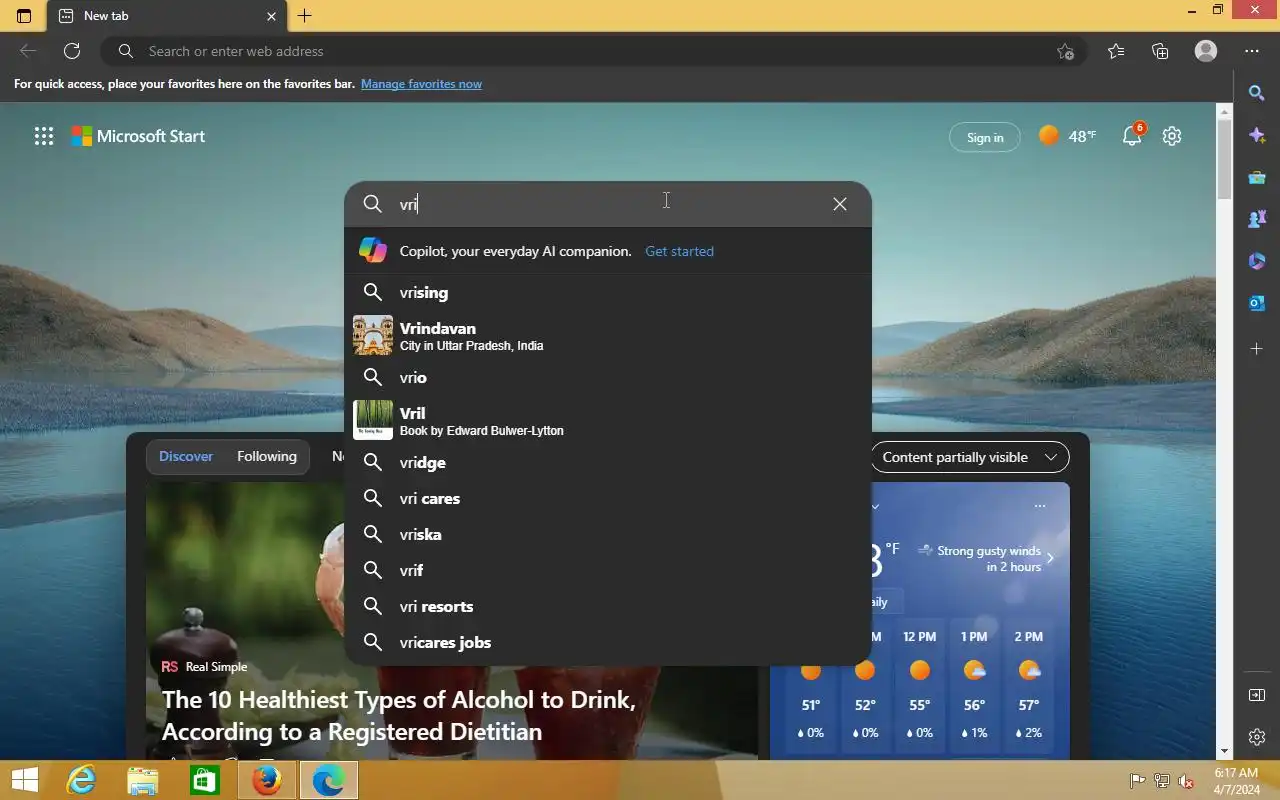Switch to the Following tab
Screen dimensions: 1280x800
pyautogui.click(x=267, y=456)
